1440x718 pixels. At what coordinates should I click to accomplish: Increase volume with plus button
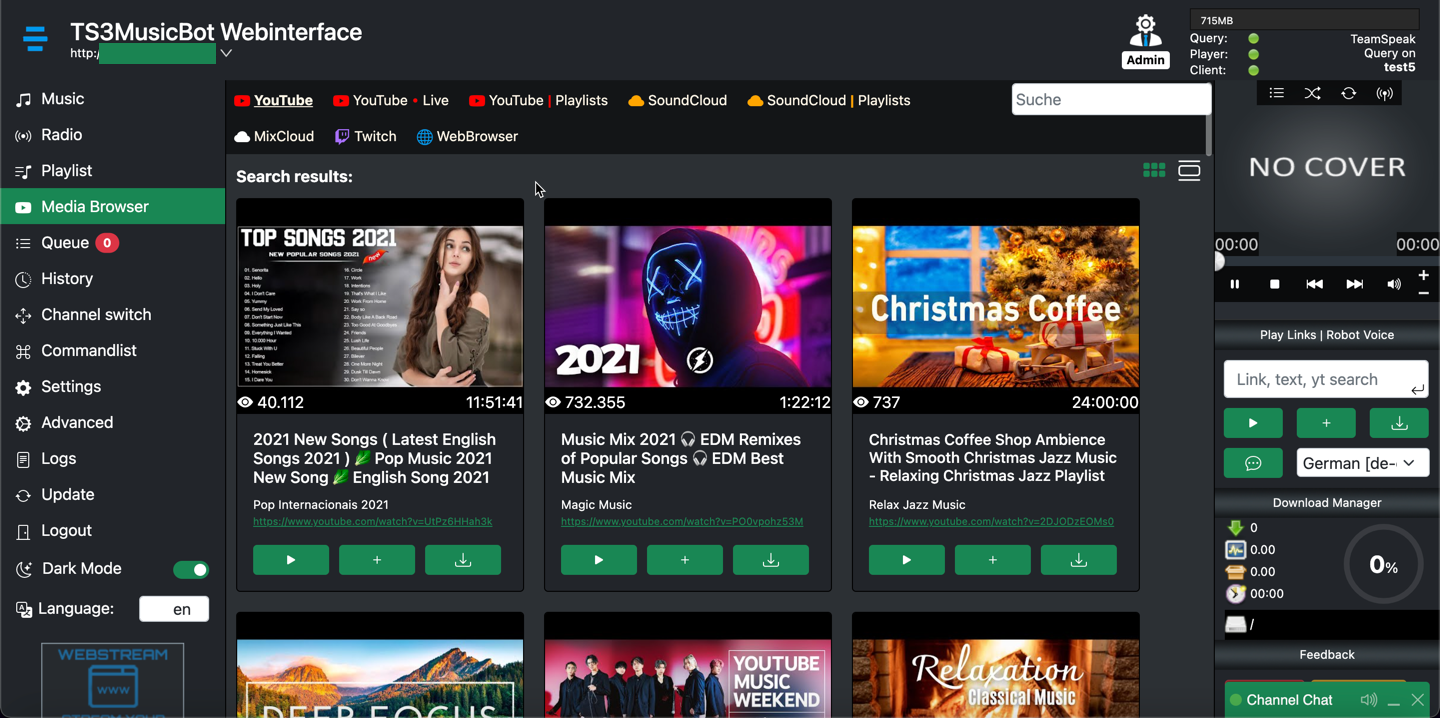pos(1424,275)
